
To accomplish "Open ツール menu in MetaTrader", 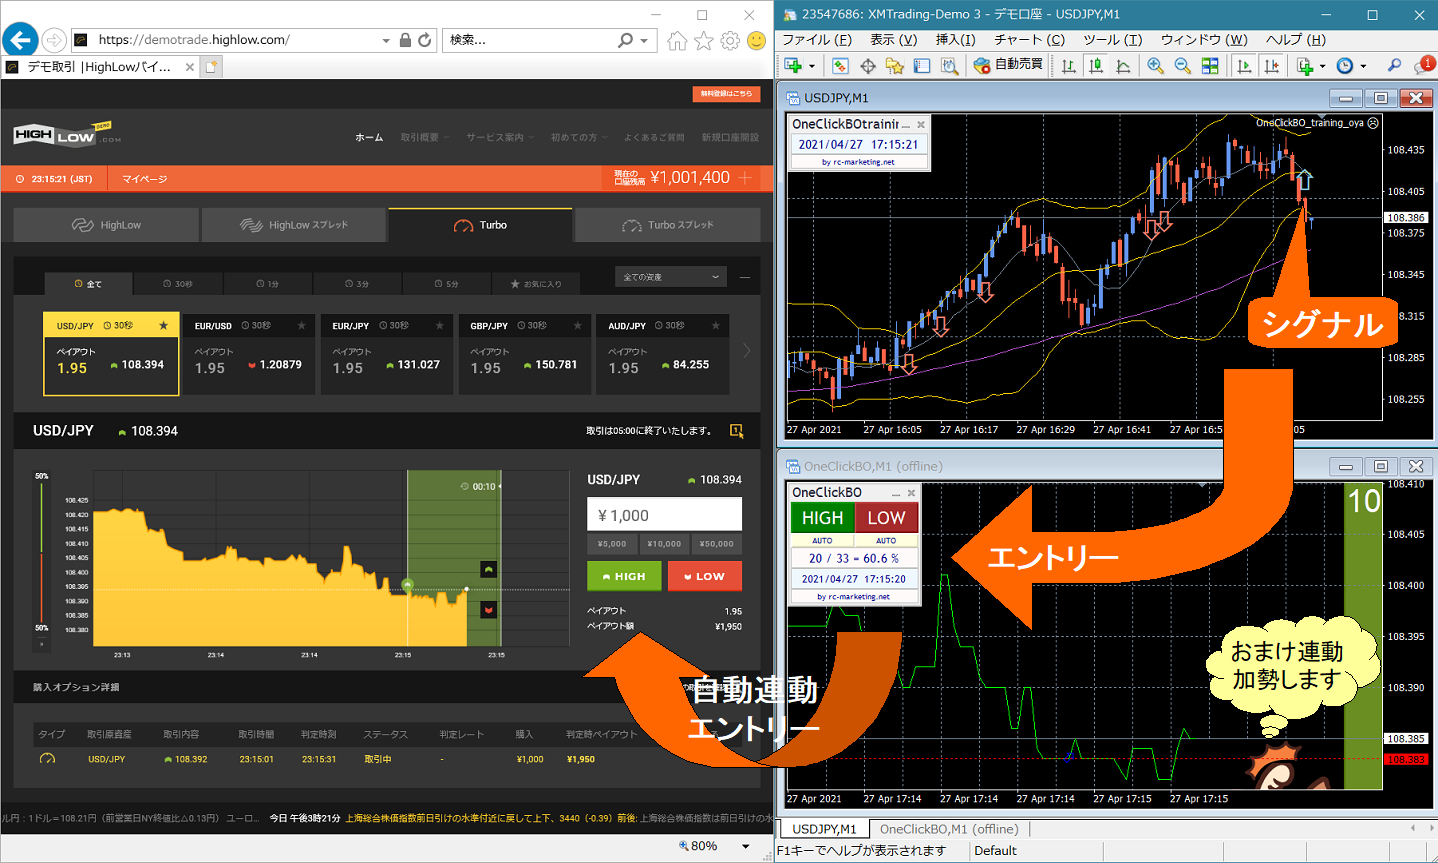I will [1112, 40].
